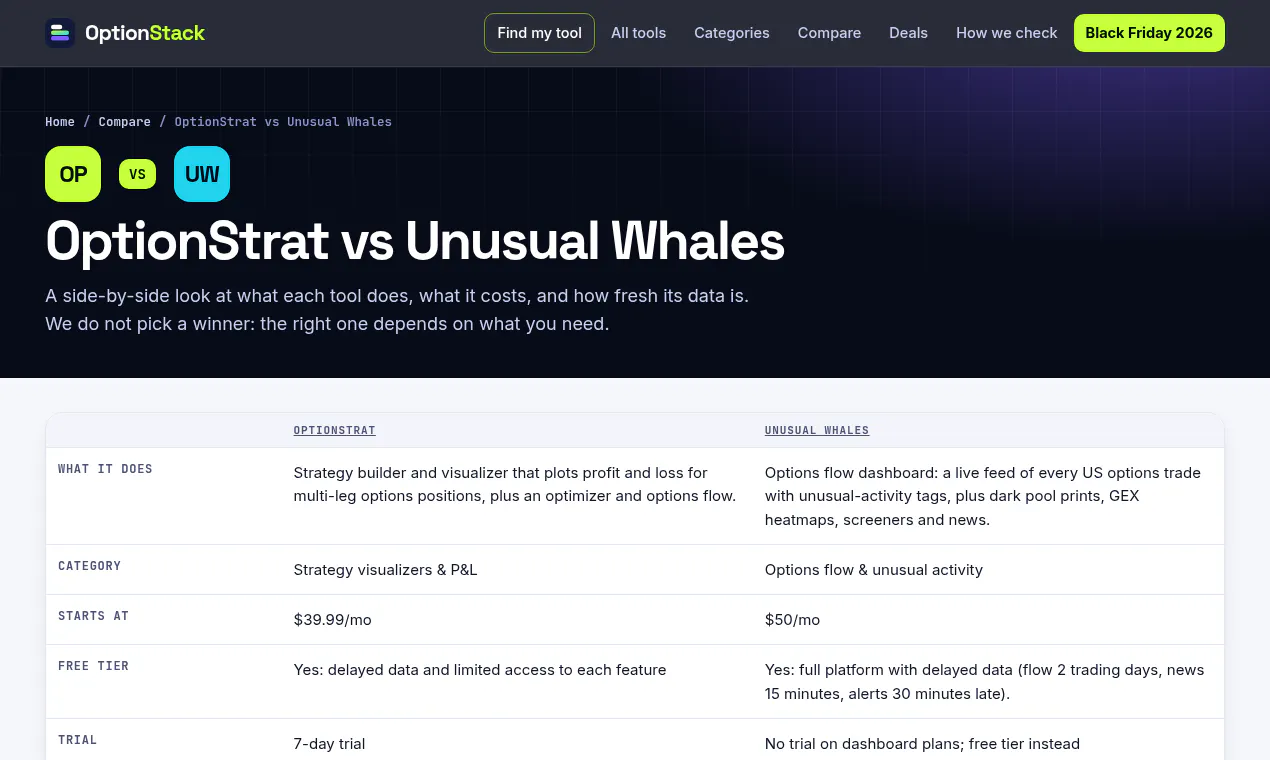Screen dimensions: 1270x760
Task: Click the WHAT IT DOES row label
Action: pyautogui.click(x=105, y=469)
